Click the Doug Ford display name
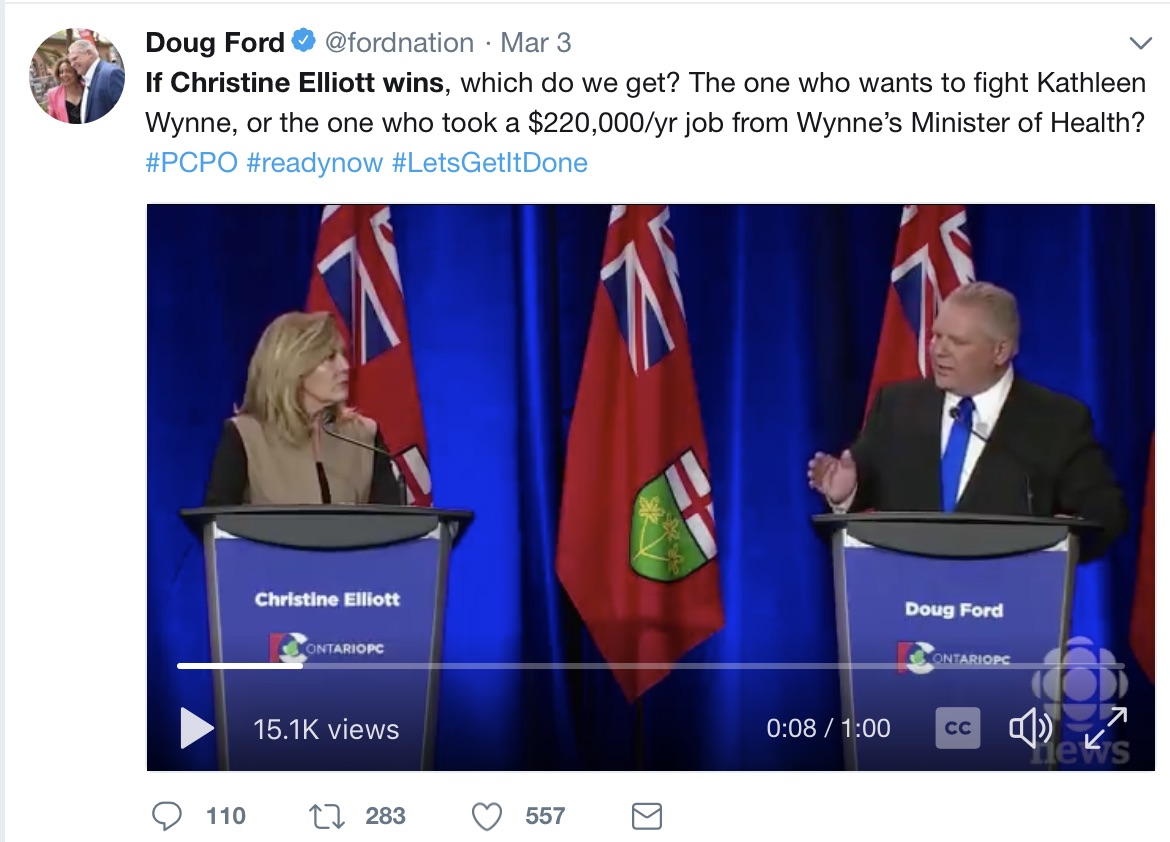Screen dimensions: 1170x842 215,43
